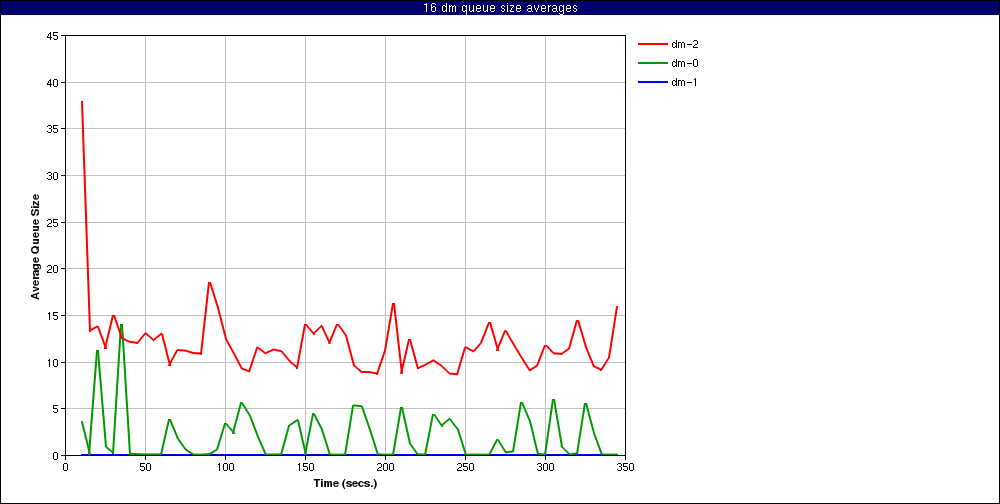Click the y-axis value 45
This screenshot has width=1000, height=504.
pos(53,36)
